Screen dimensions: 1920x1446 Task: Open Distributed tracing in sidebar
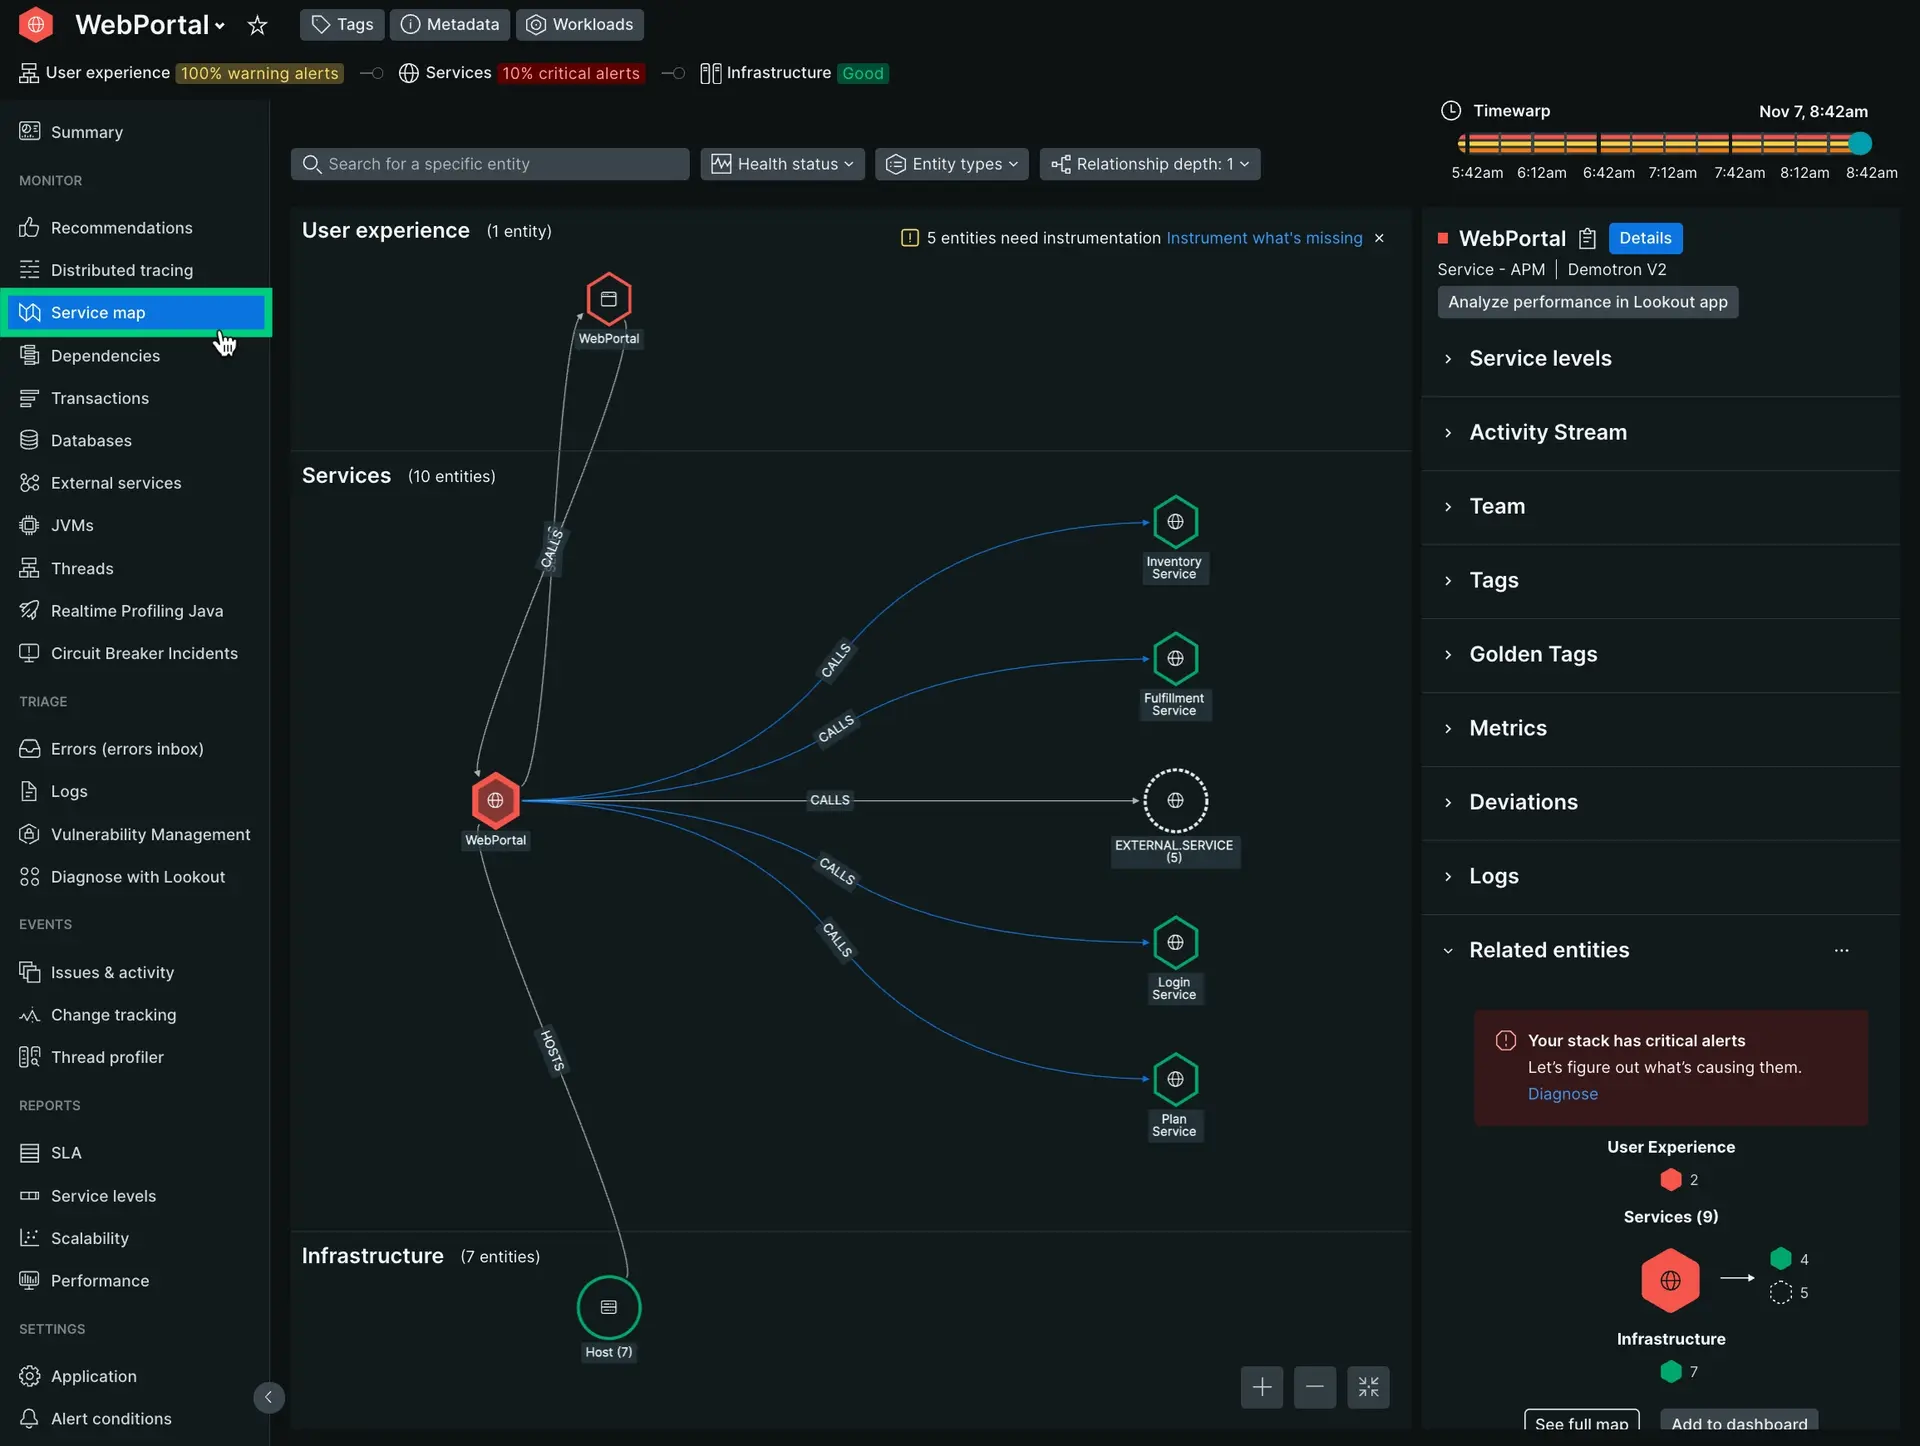121,270
